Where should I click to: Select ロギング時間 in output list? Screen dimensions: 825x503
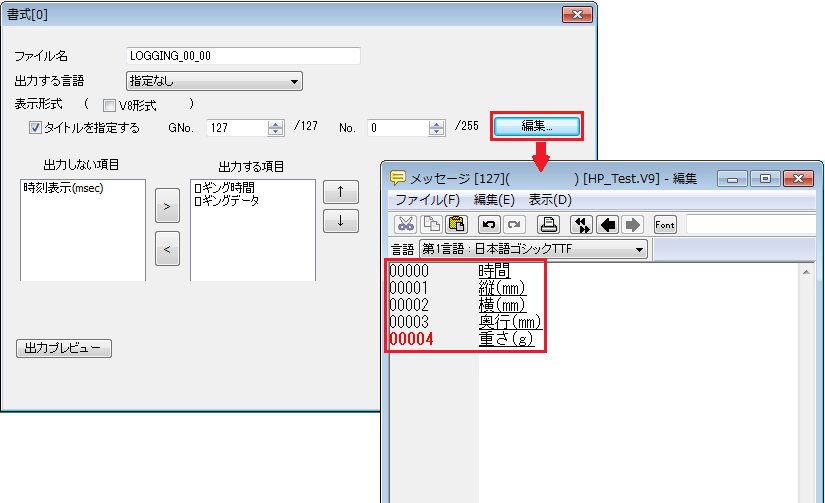click(224, 188)
